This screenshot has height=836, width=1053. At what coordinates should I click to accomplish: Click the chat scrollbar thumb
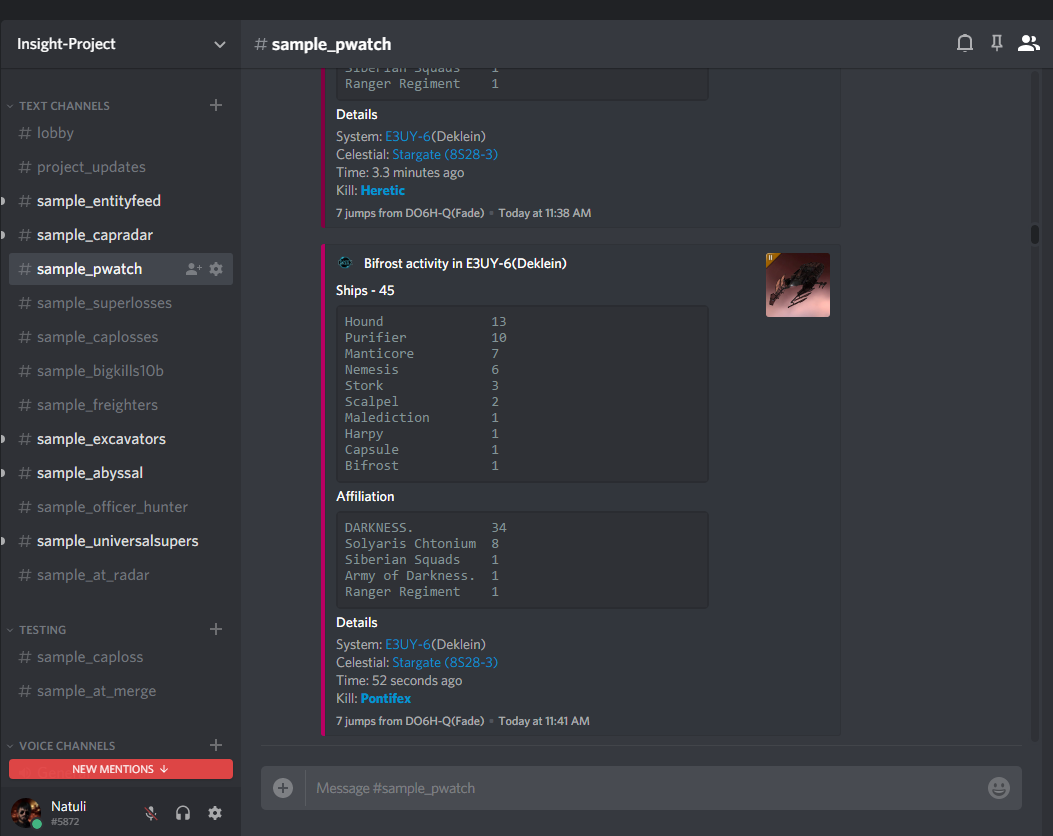pos(1035,234)
